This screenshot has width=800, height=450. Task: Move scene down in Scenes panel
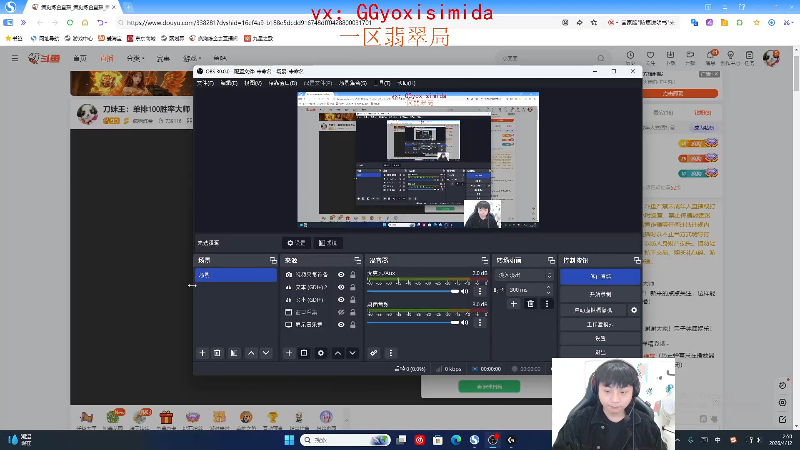coord(266,353)
